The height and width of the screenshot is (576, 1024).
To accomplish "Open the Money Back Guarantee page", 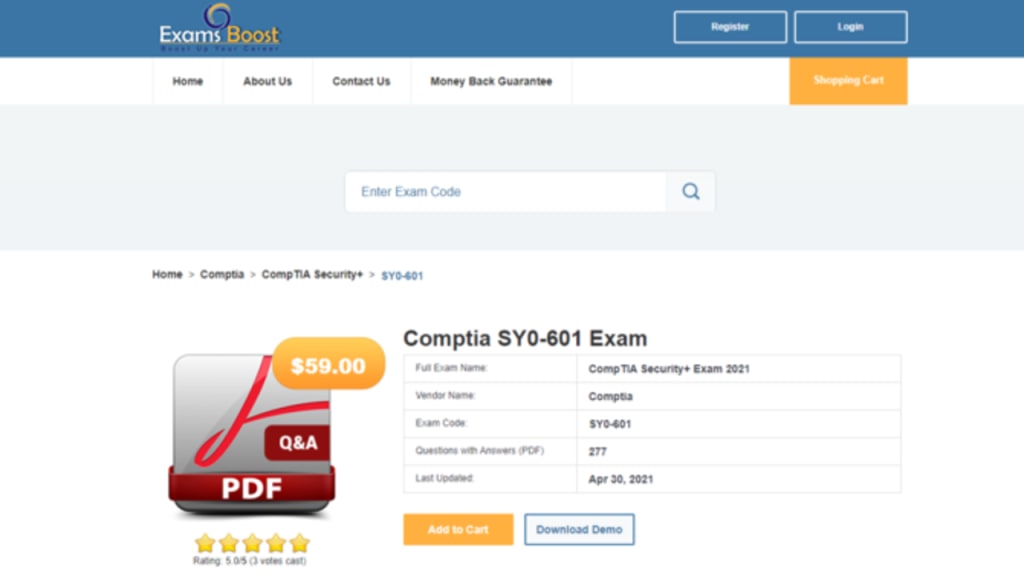I will (491, 81).
